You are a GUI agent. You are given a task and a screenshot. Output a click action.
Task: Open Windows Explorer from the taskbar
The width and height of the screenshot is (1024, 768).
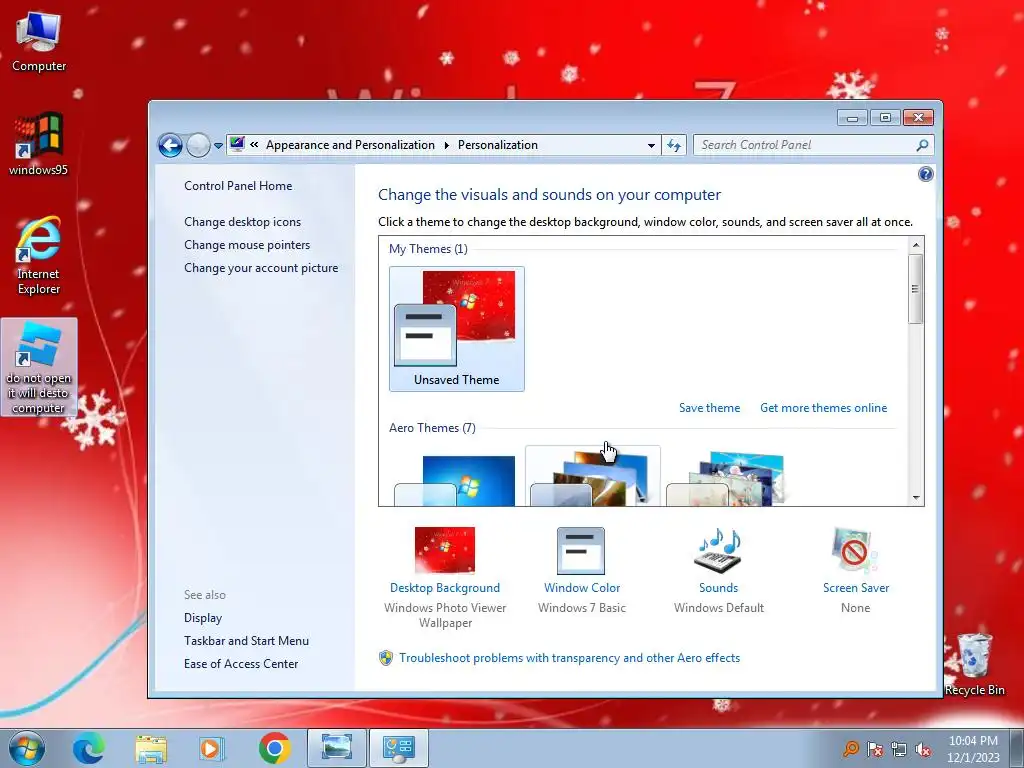click(x=151, y=748)
